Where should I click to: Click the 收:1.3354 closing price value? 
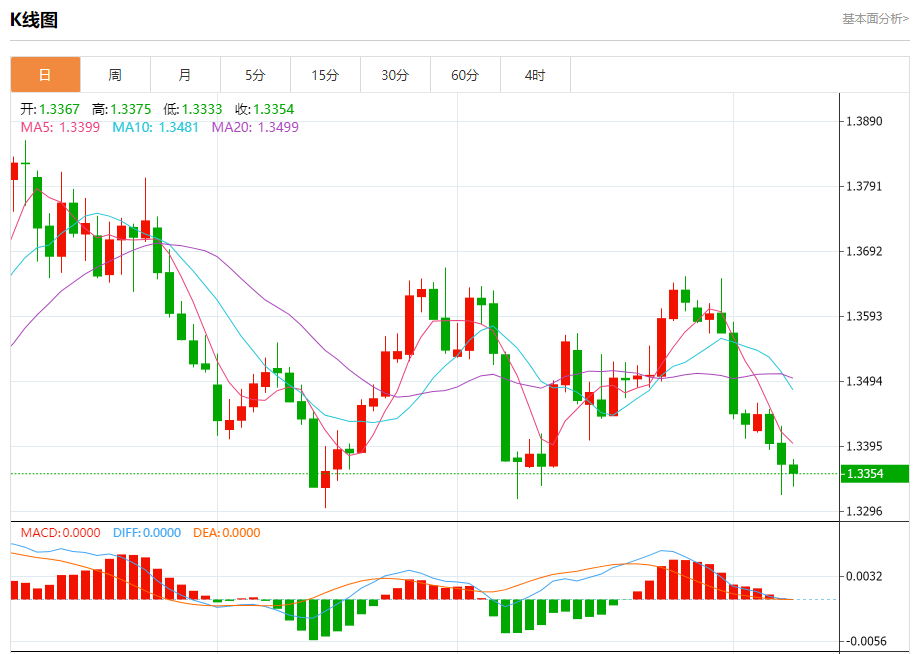tap(264, 109)
